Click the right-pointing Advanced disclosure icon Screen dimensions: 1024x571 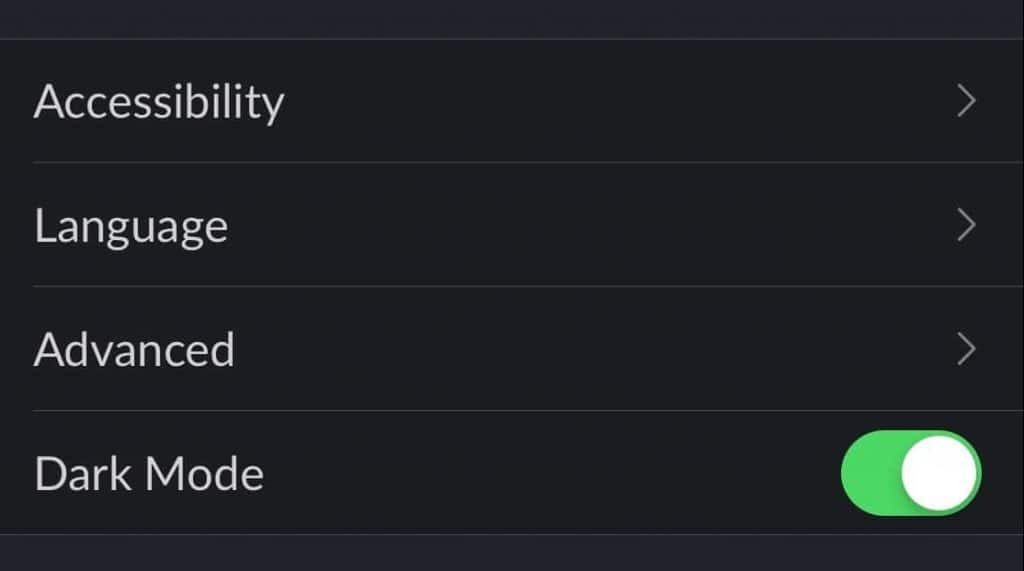(966, 349)
